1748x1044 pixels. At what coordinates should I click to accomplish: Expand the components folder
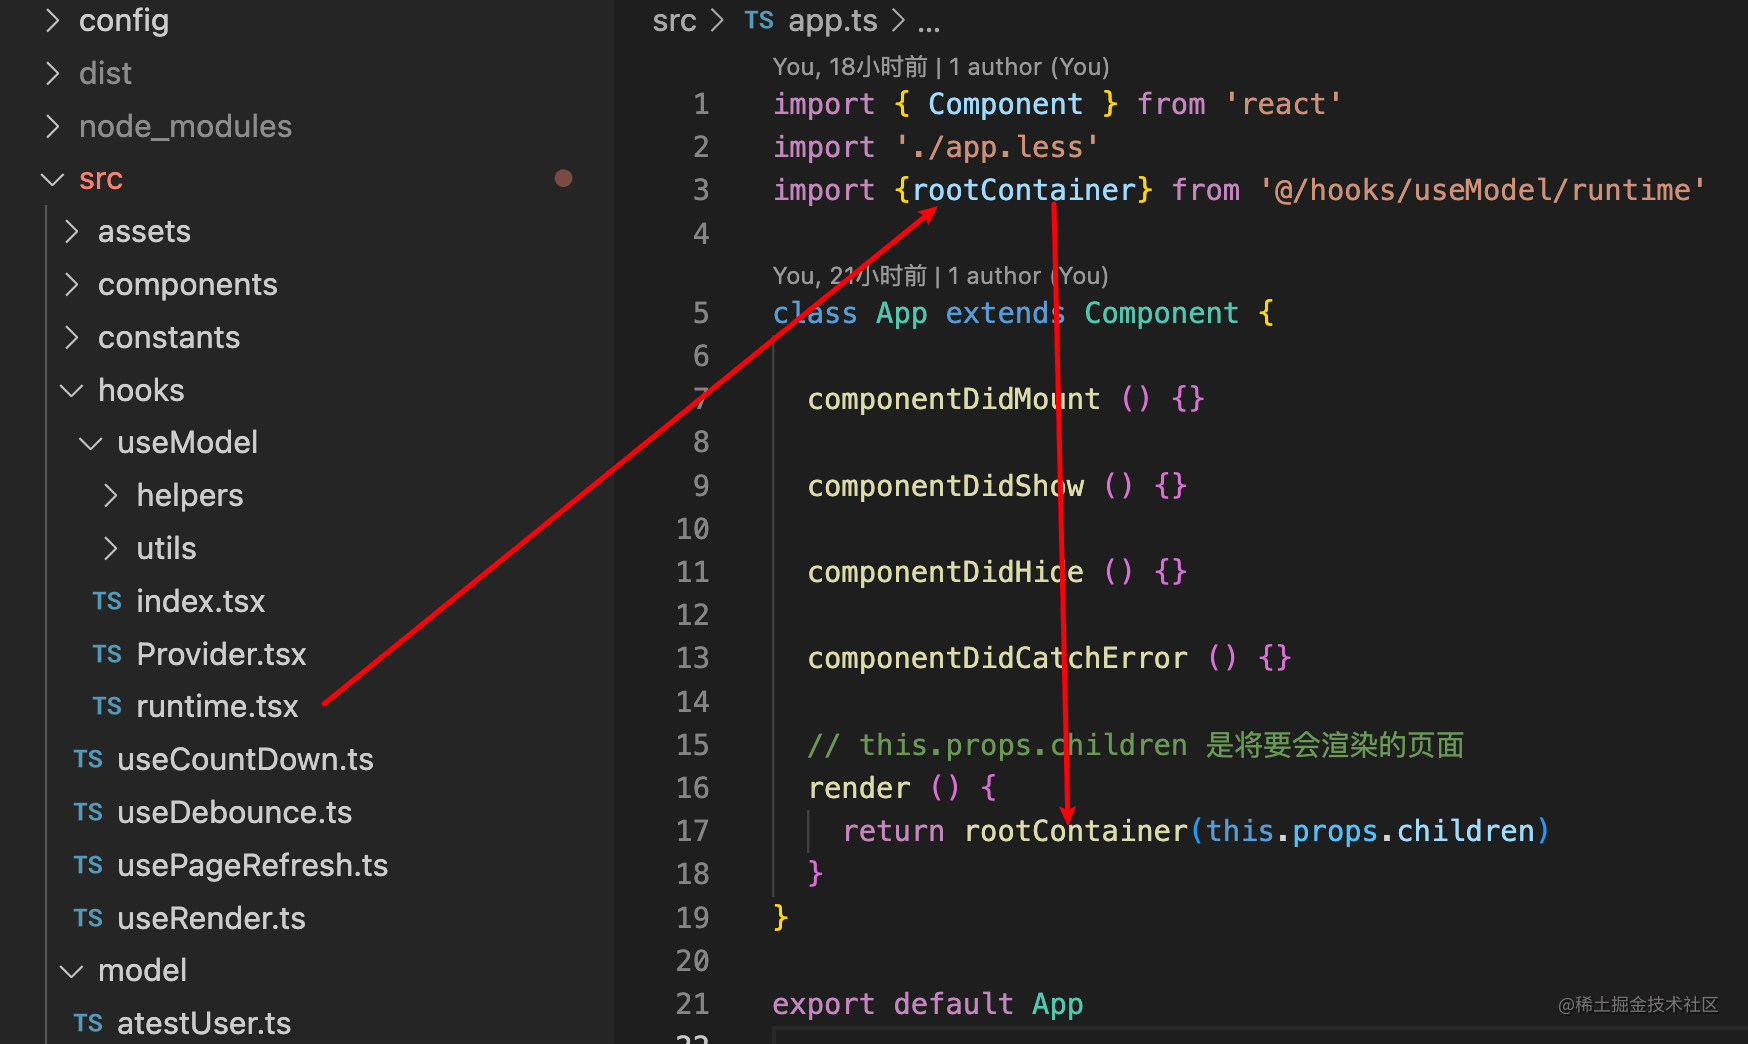point(71,285)
